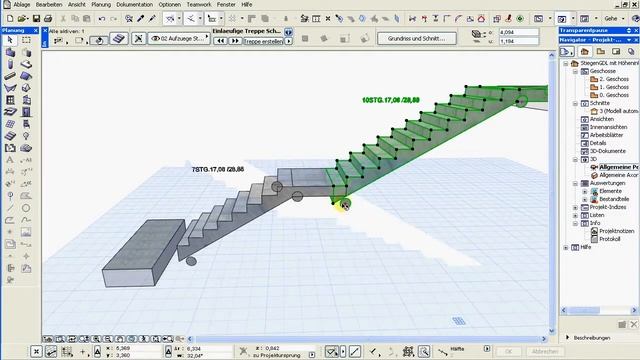Click the Navigator horizontal scrollbar
The image size is (640, 360).
pos(599,311)
